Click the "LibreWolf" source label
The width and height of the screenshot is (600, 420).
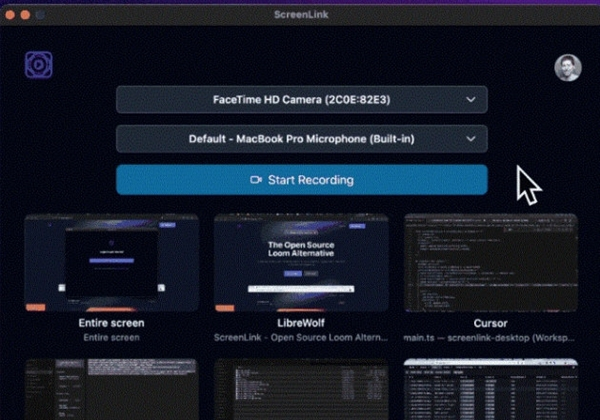click(301, 323)
